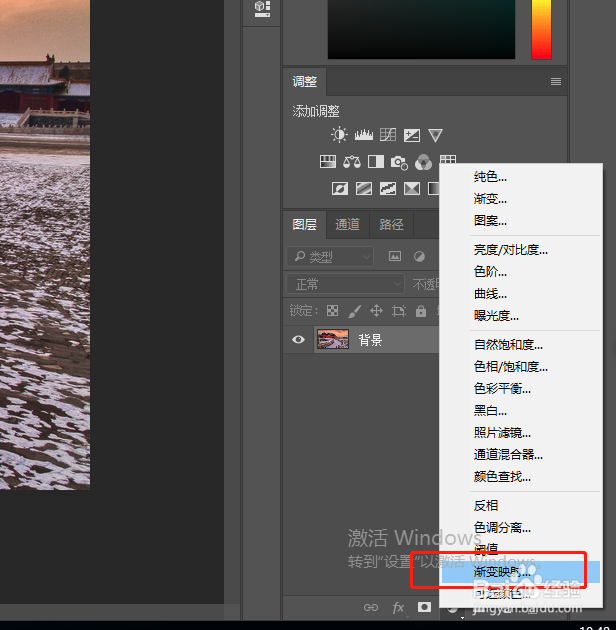Choose 色彩平衡... menu entry
616x630 pixels.
521,389
